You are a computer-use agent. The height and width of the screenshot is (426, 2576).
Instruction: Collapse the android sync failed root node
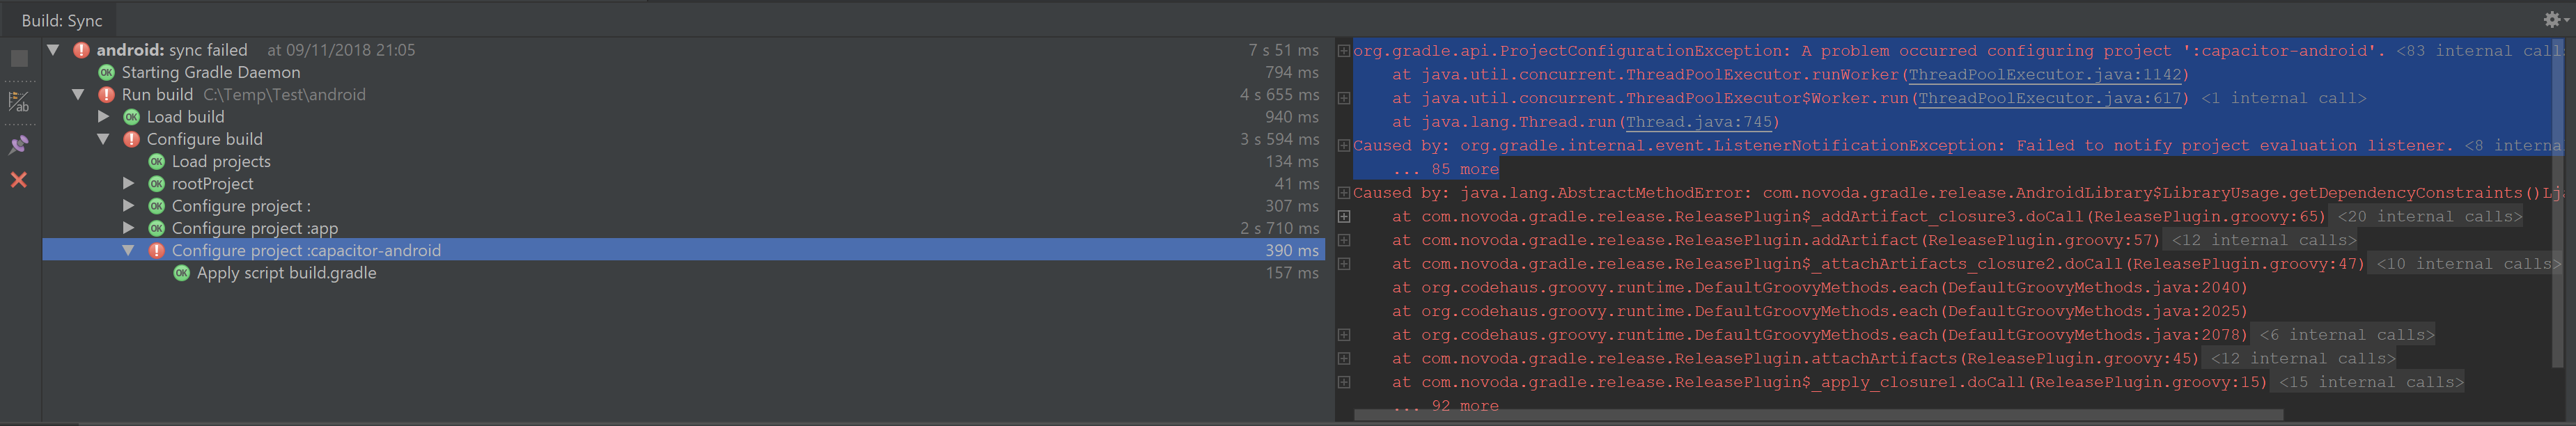point(54,50)
